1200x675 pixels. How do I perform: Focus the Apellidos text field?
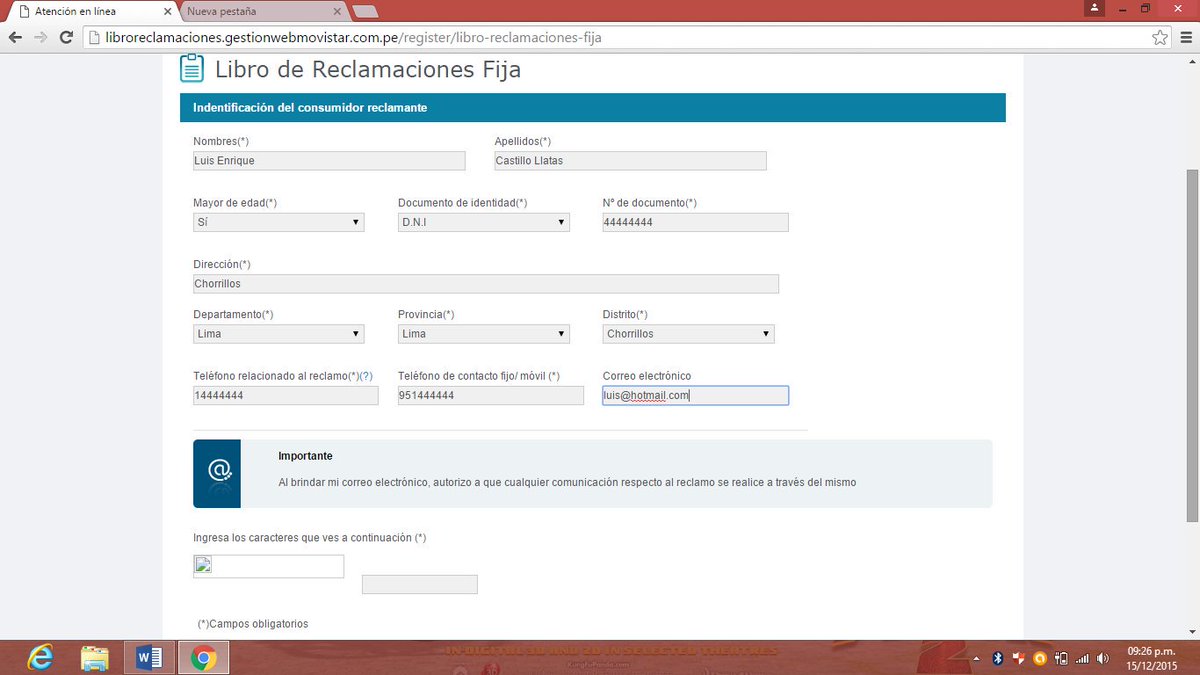631,161
